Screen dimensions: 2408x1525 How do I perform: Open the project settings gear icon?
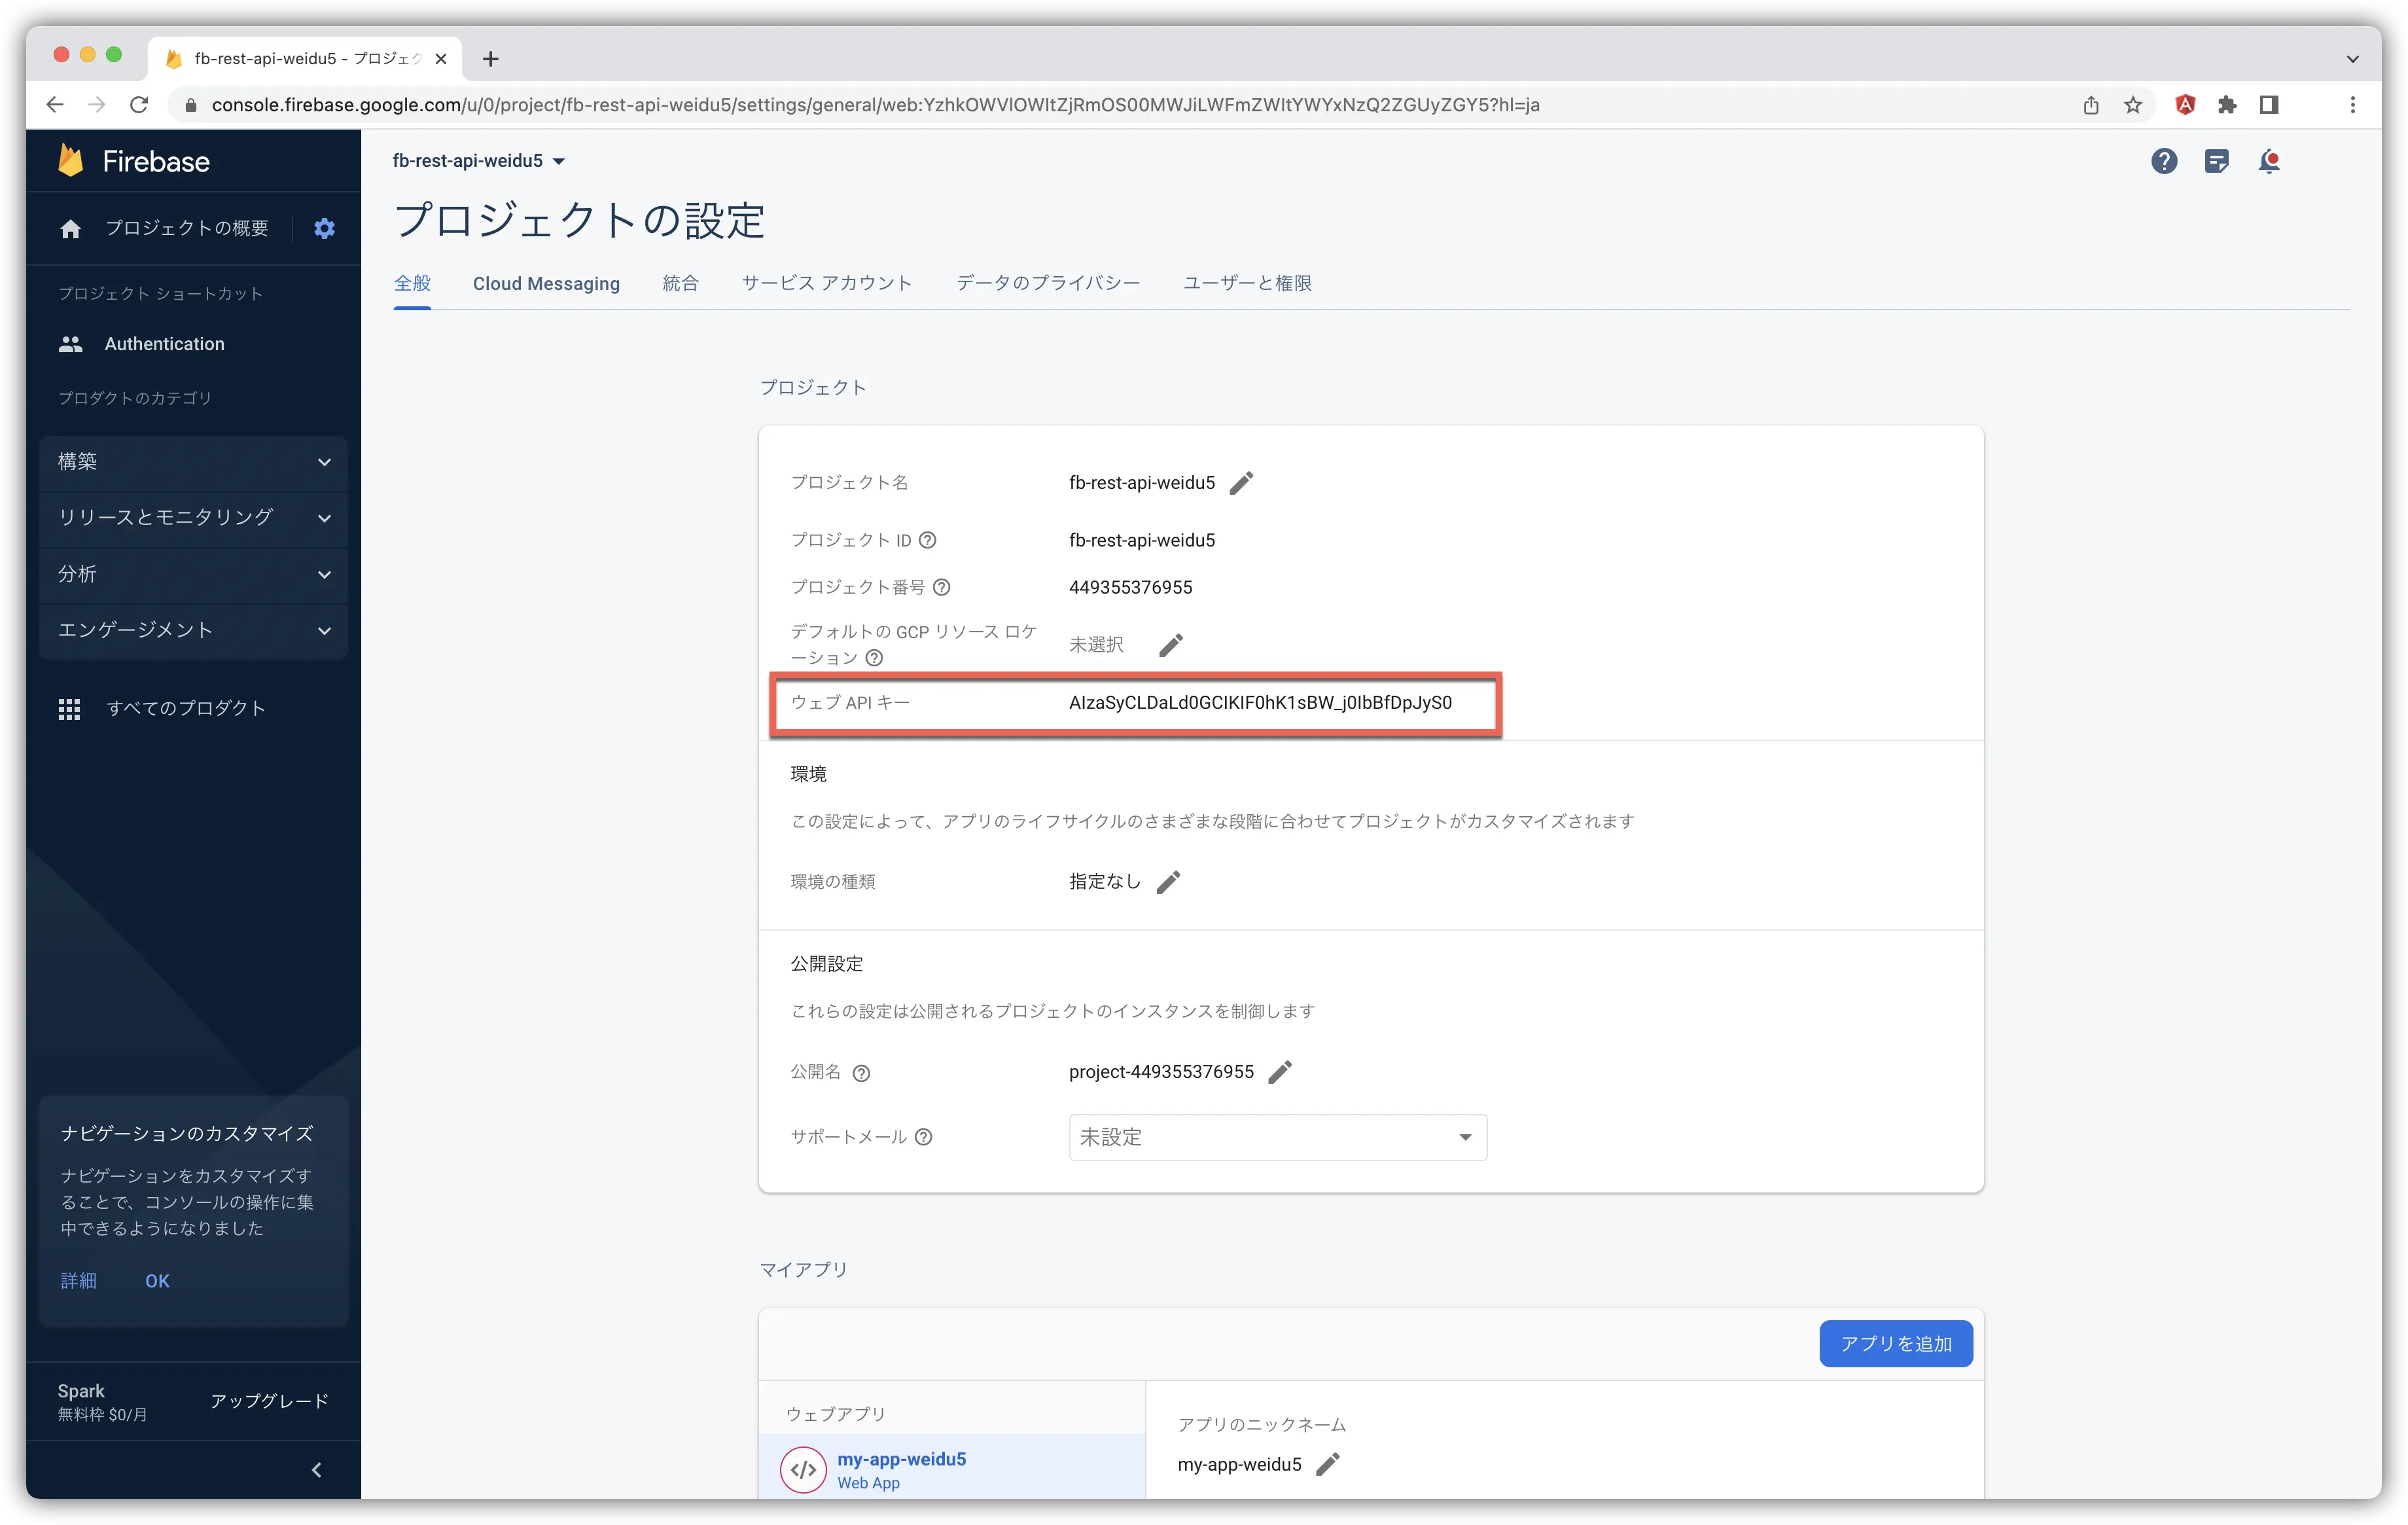(323, 228)
